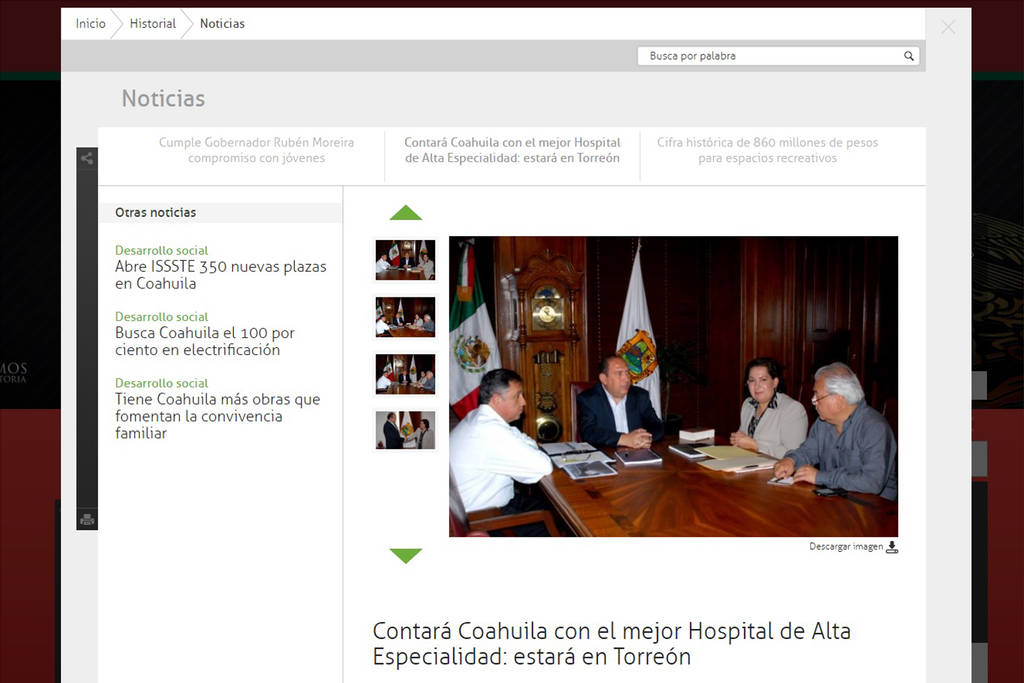1024x683 pixels.
Task: Close the news overlay with the X
Action: pos(948,27)
